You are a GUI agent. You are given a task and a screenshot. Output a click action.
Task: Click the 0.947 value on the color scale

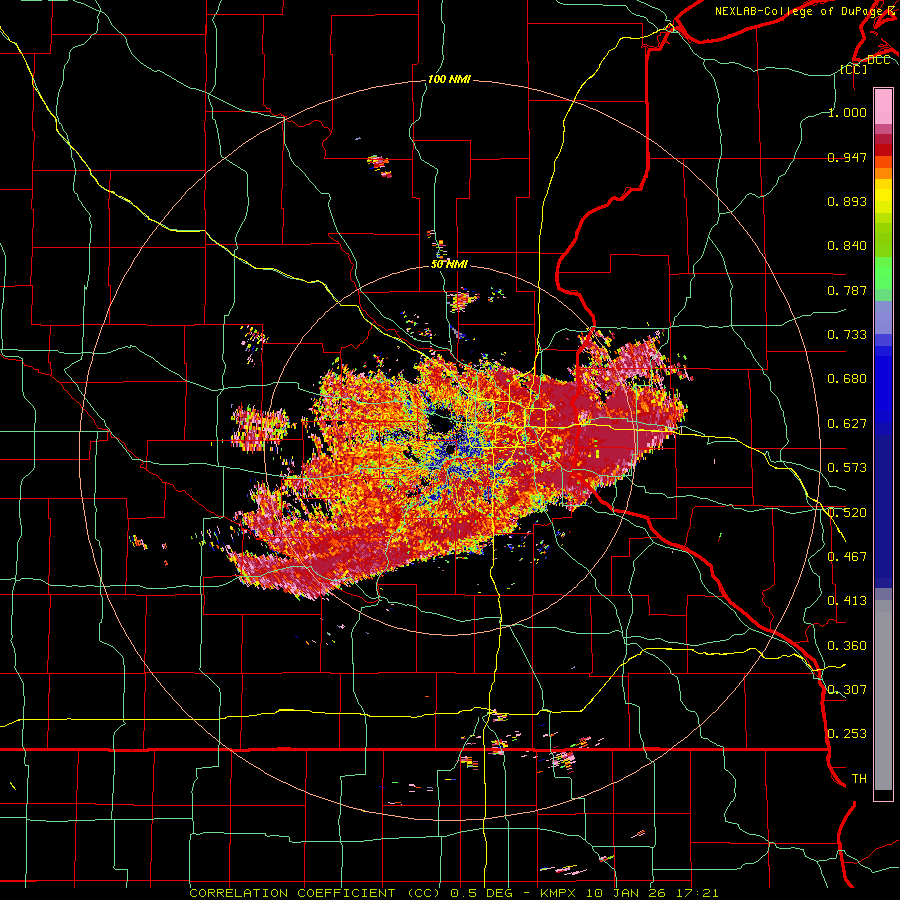tap(847, 157)
